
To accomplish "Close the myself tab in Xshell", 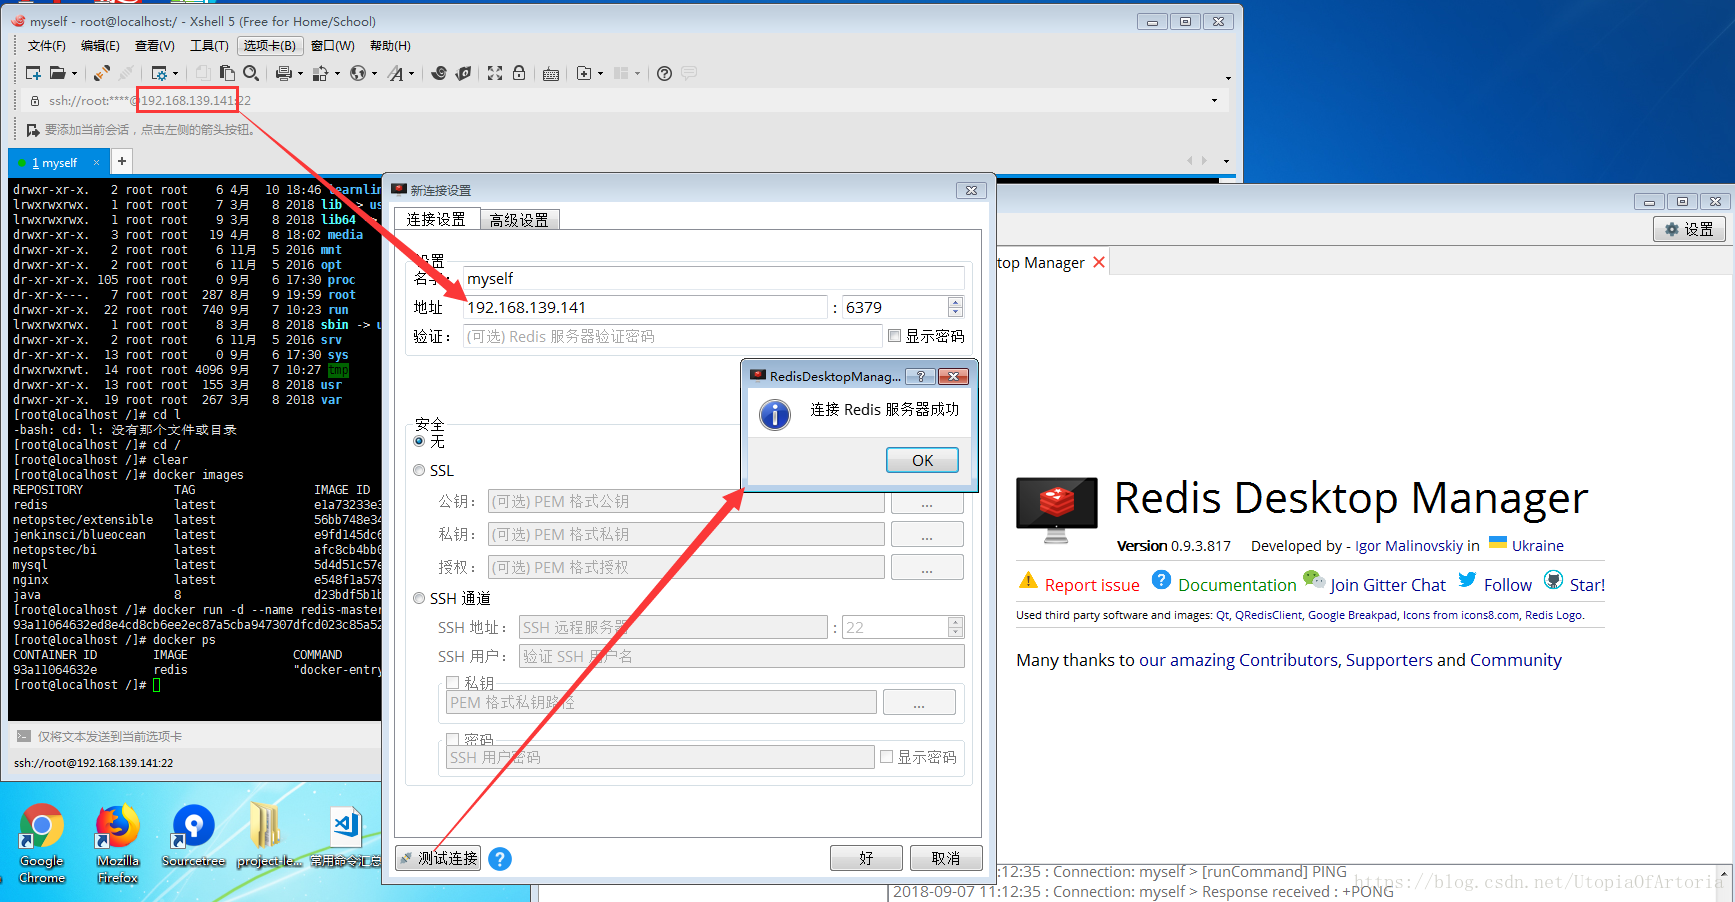I will pos(96,162).
